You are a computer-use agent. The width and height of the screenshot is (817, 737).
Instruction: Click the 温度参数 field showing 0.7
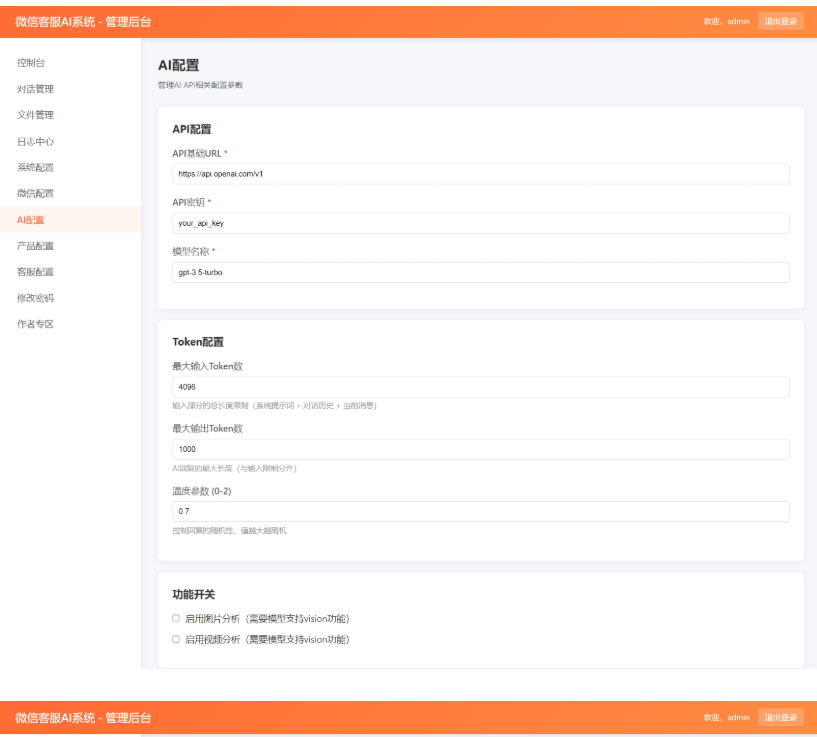(478, 511)
